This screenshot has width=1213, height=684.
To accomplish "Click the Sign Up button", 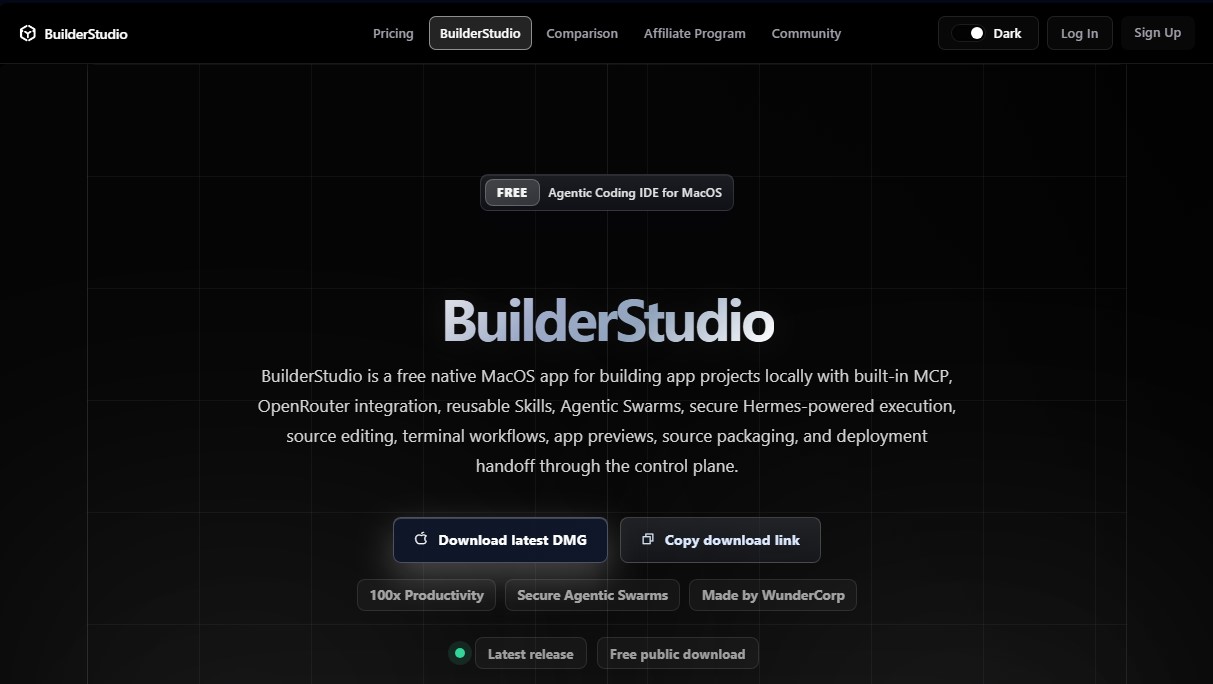I will click(1157, 33).
